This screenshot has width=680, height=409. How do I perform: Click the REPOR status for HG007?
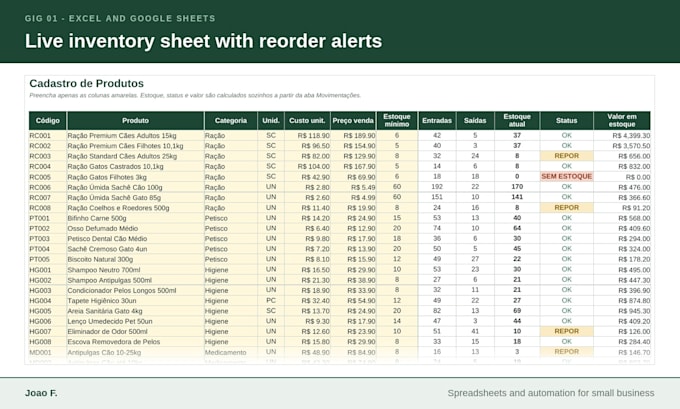[x=566, y=331]
